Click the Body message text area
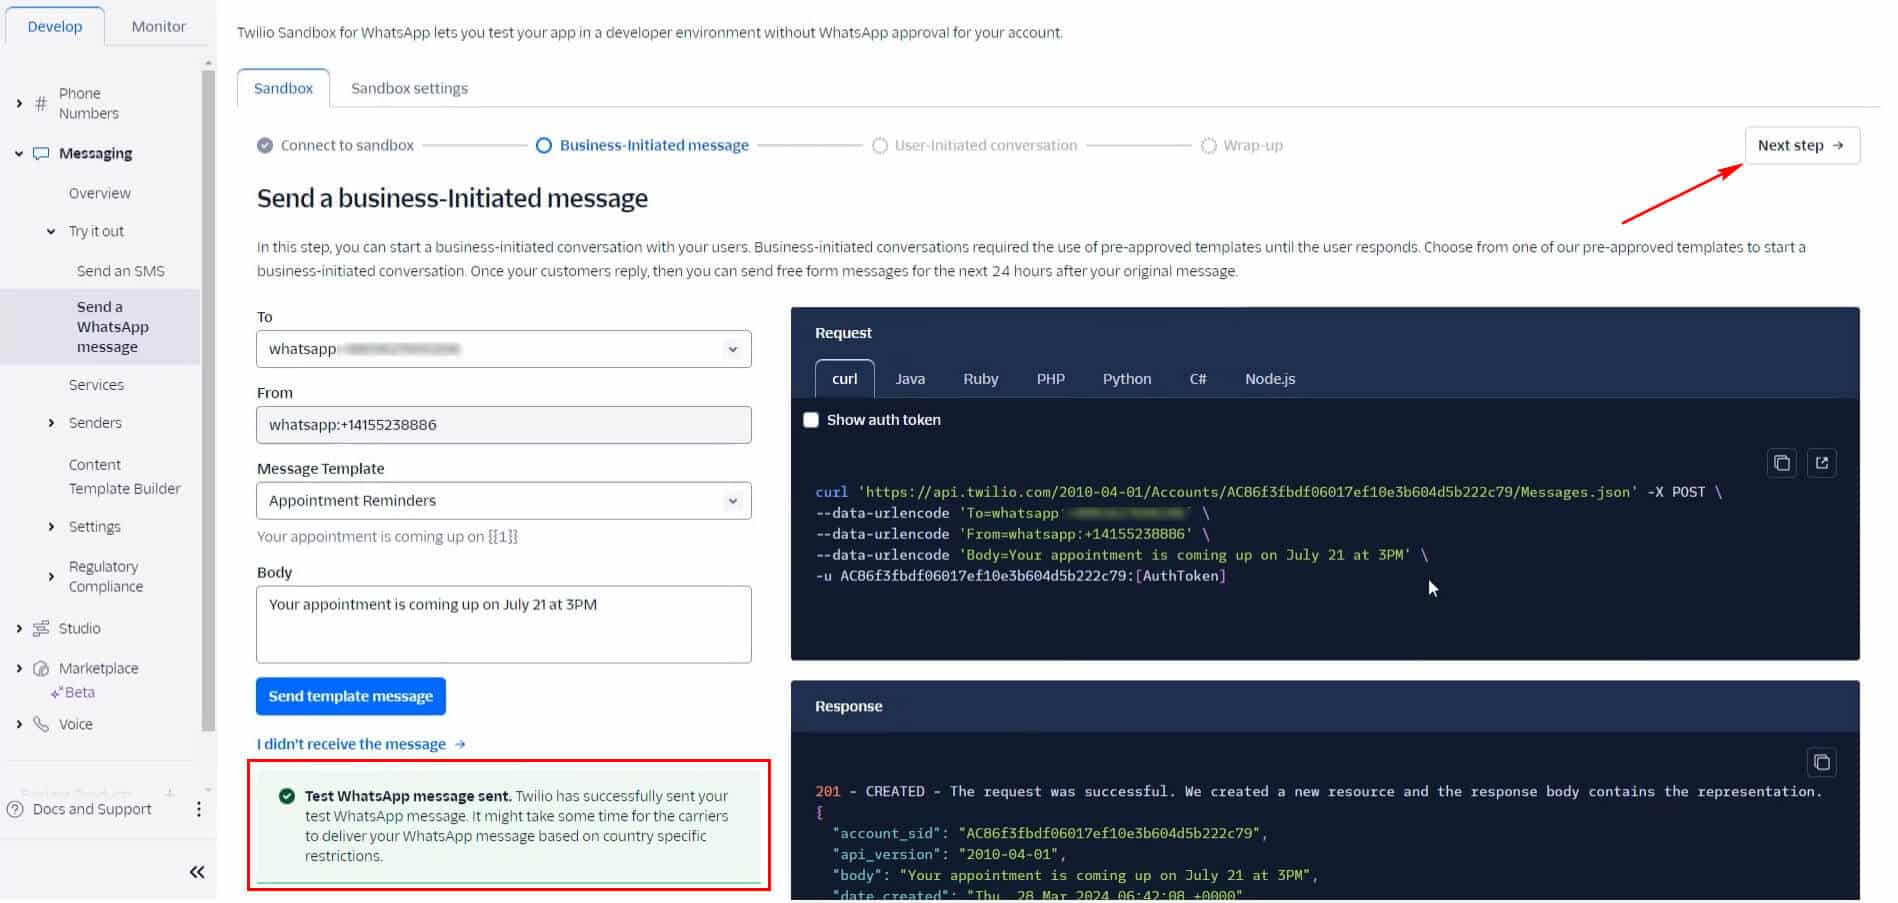Screen dimensions: 1898x903 (x=504, y=624)
